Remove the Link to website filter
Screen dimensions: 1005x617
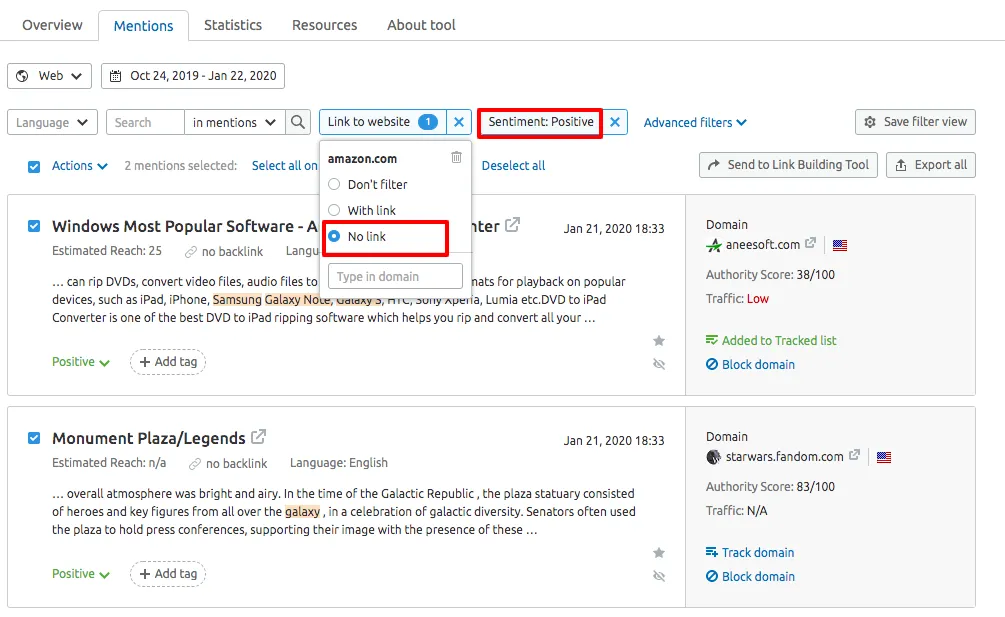pyautogui.click(x=459, y=122)
